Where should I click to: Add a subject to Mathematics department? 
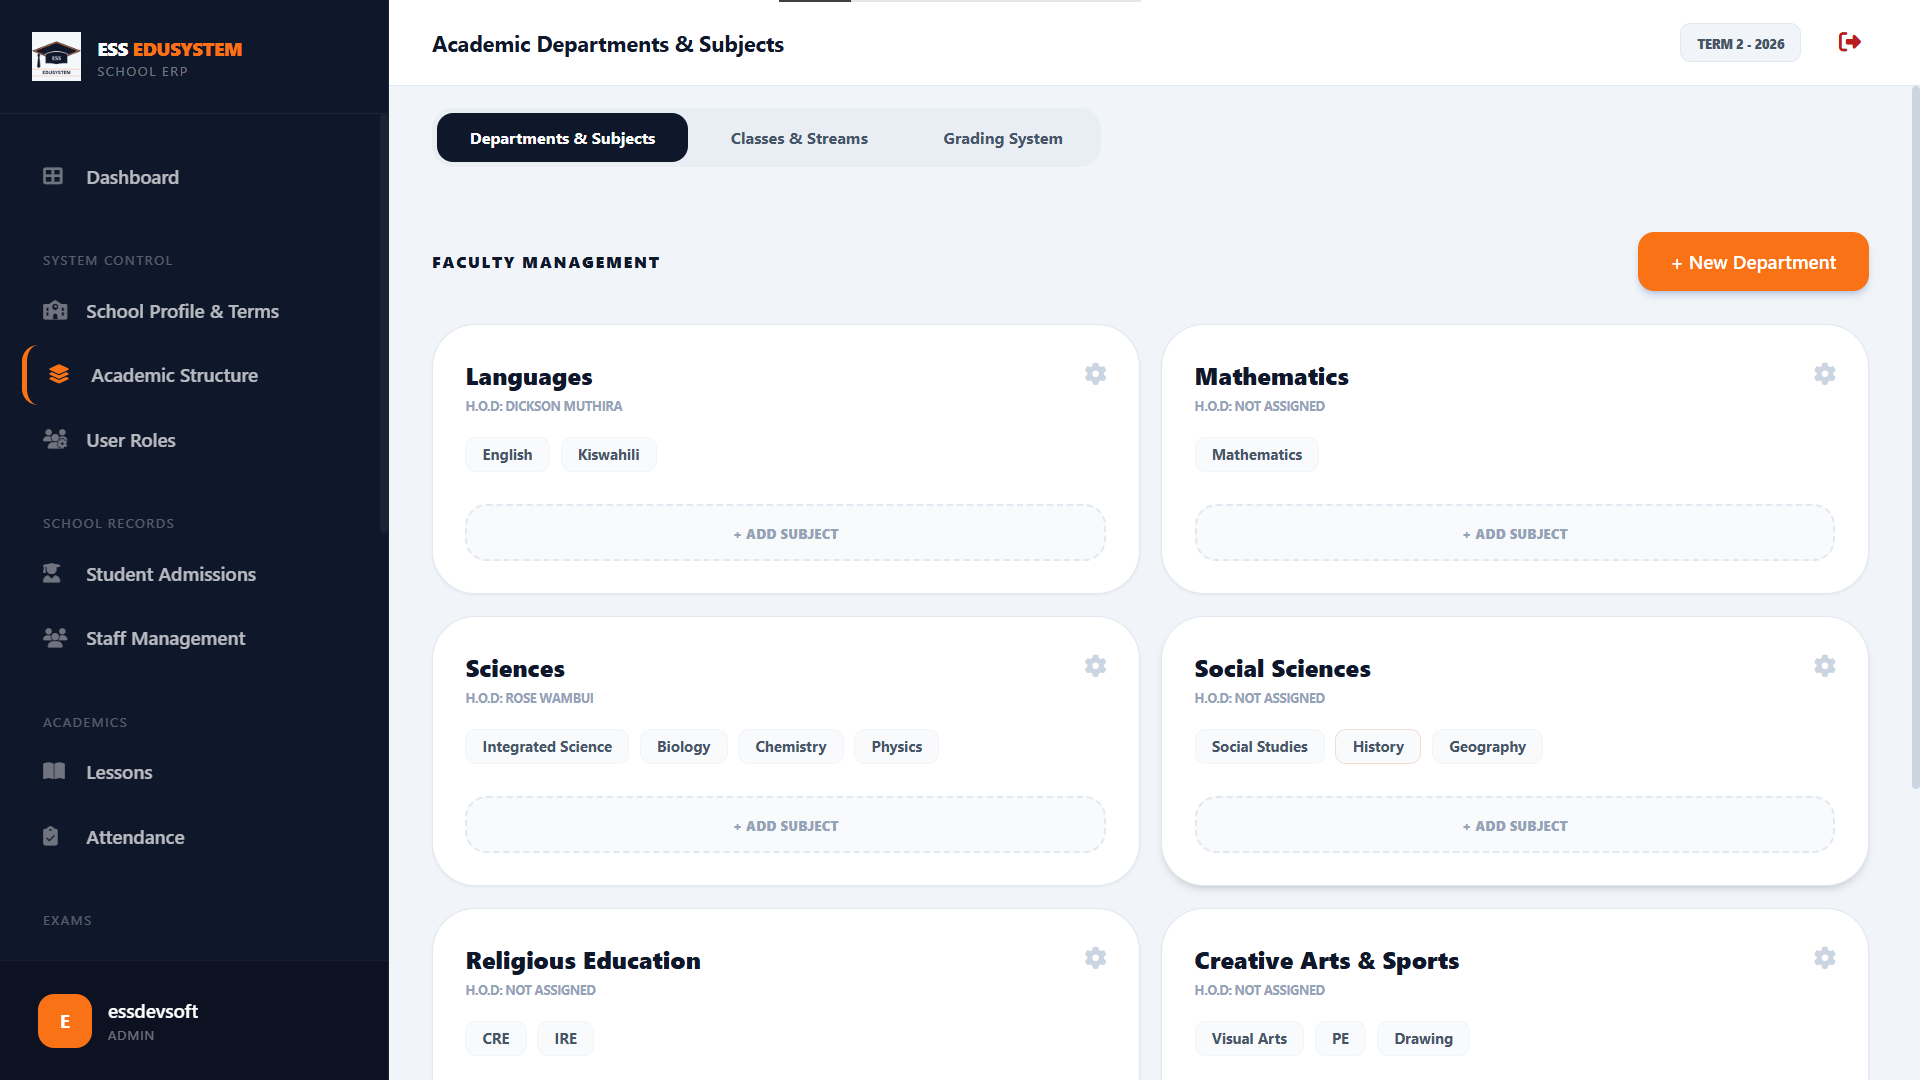(1514, 533)
